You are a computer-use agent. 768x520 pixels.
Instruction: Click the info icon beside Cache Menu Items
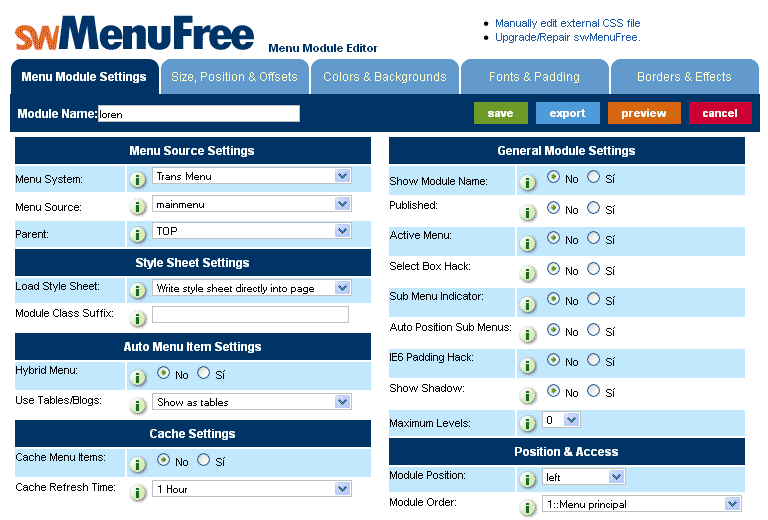[x=138, y=464]
